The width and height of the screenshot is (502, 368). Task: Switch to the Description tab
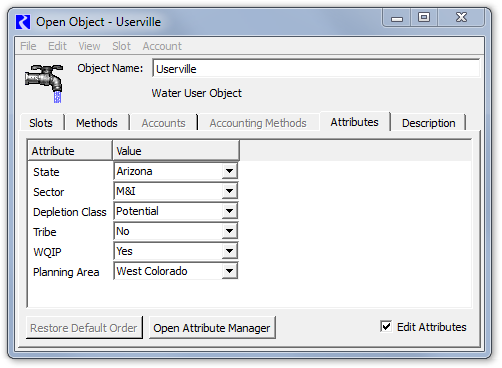coord(428,123)
